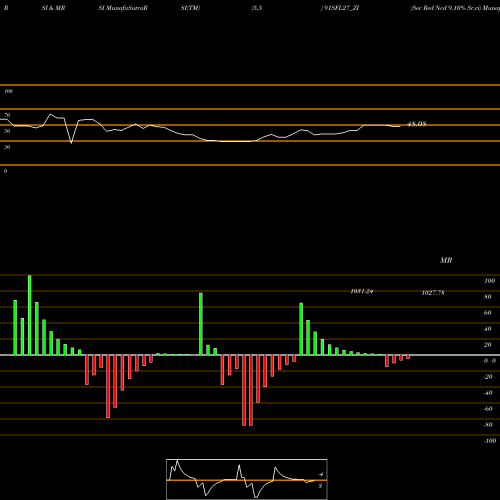500x500 pixels.
Task: Click the RSI axis label 70
Action: click(x=7, y=115)
